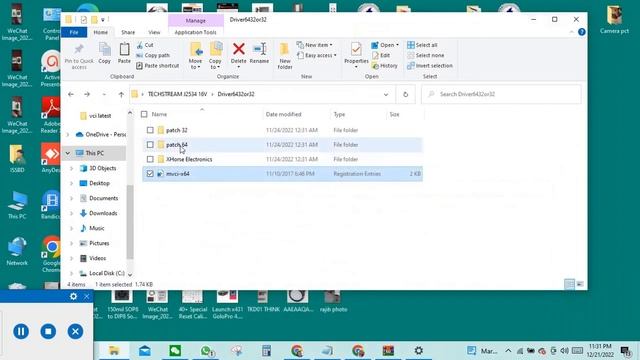Click Select all in ribbon
This screenshot has width=640, height=360.
pos(422,45)
